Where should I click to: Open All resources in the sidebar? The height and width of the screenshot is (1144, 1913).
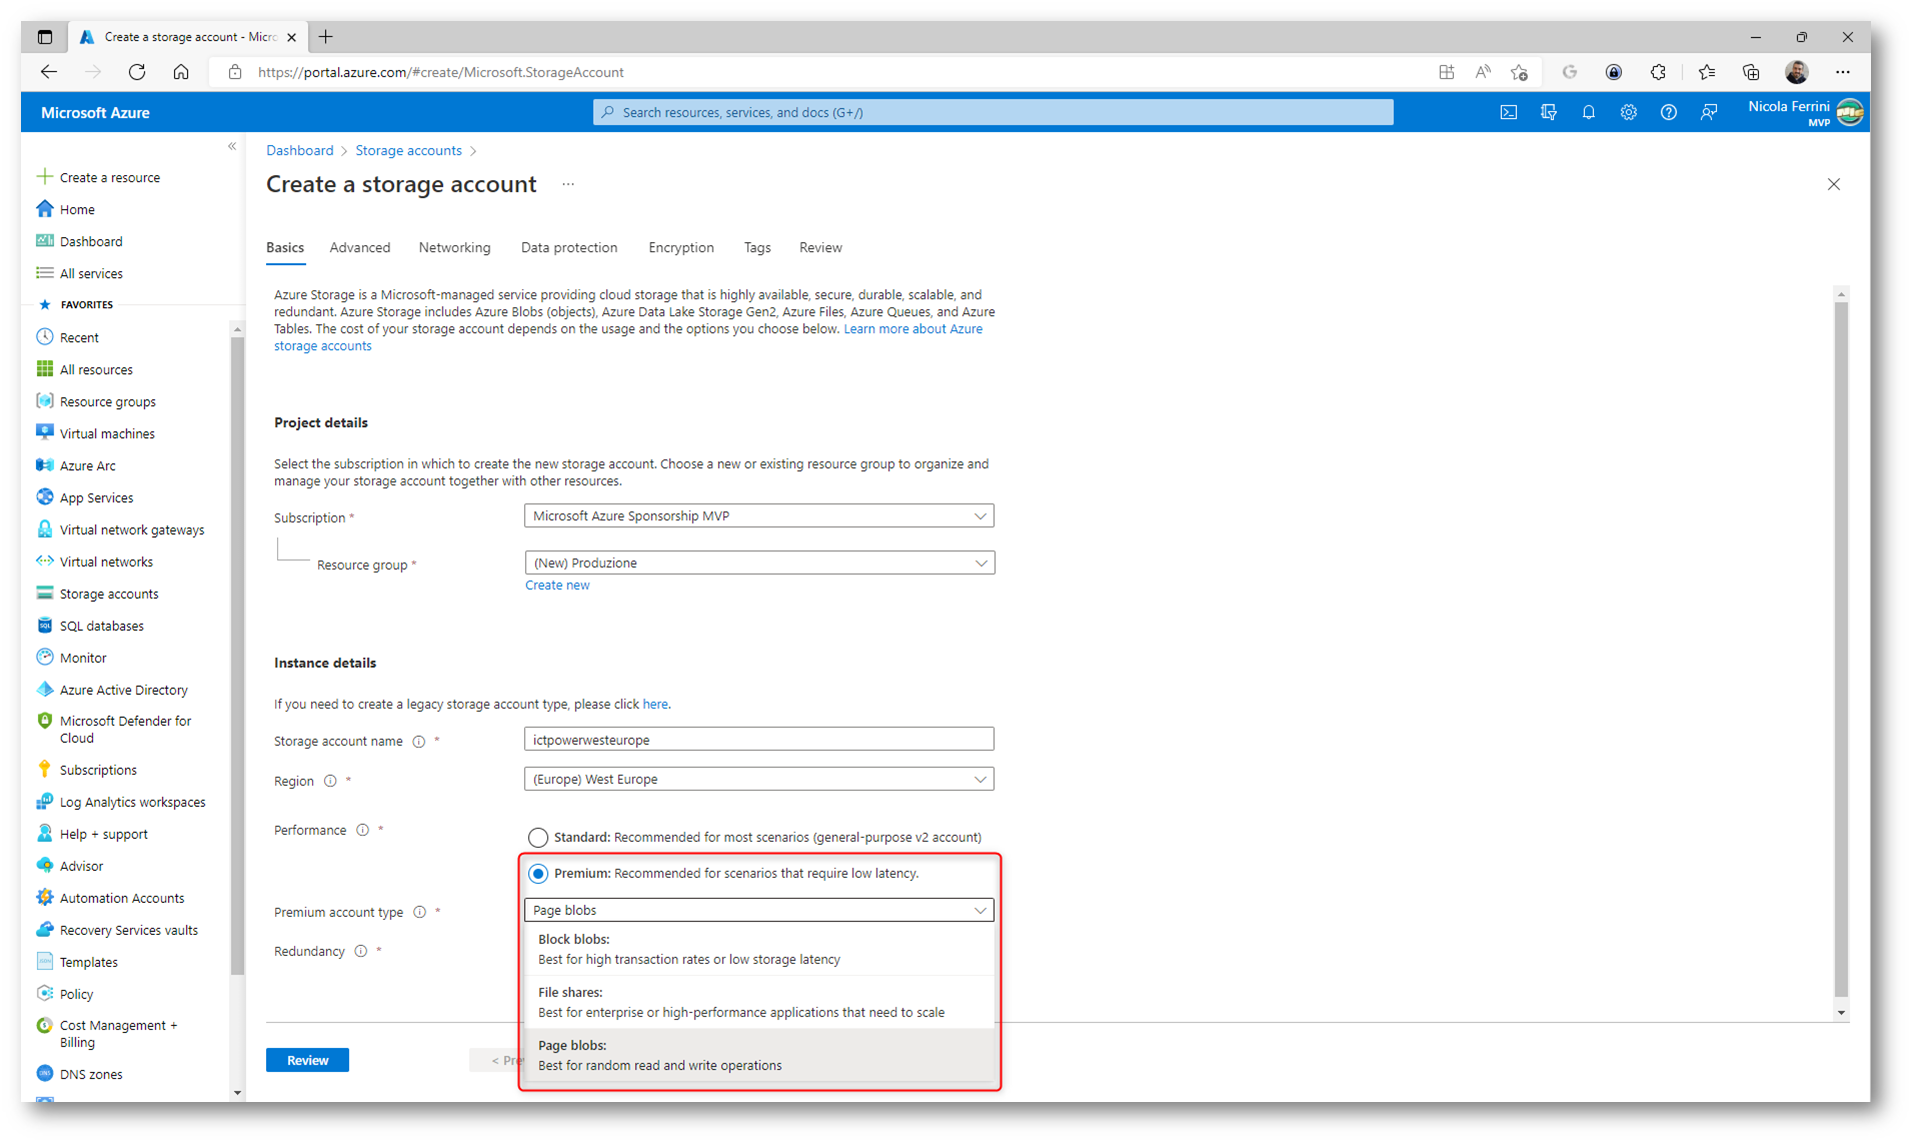96,369
